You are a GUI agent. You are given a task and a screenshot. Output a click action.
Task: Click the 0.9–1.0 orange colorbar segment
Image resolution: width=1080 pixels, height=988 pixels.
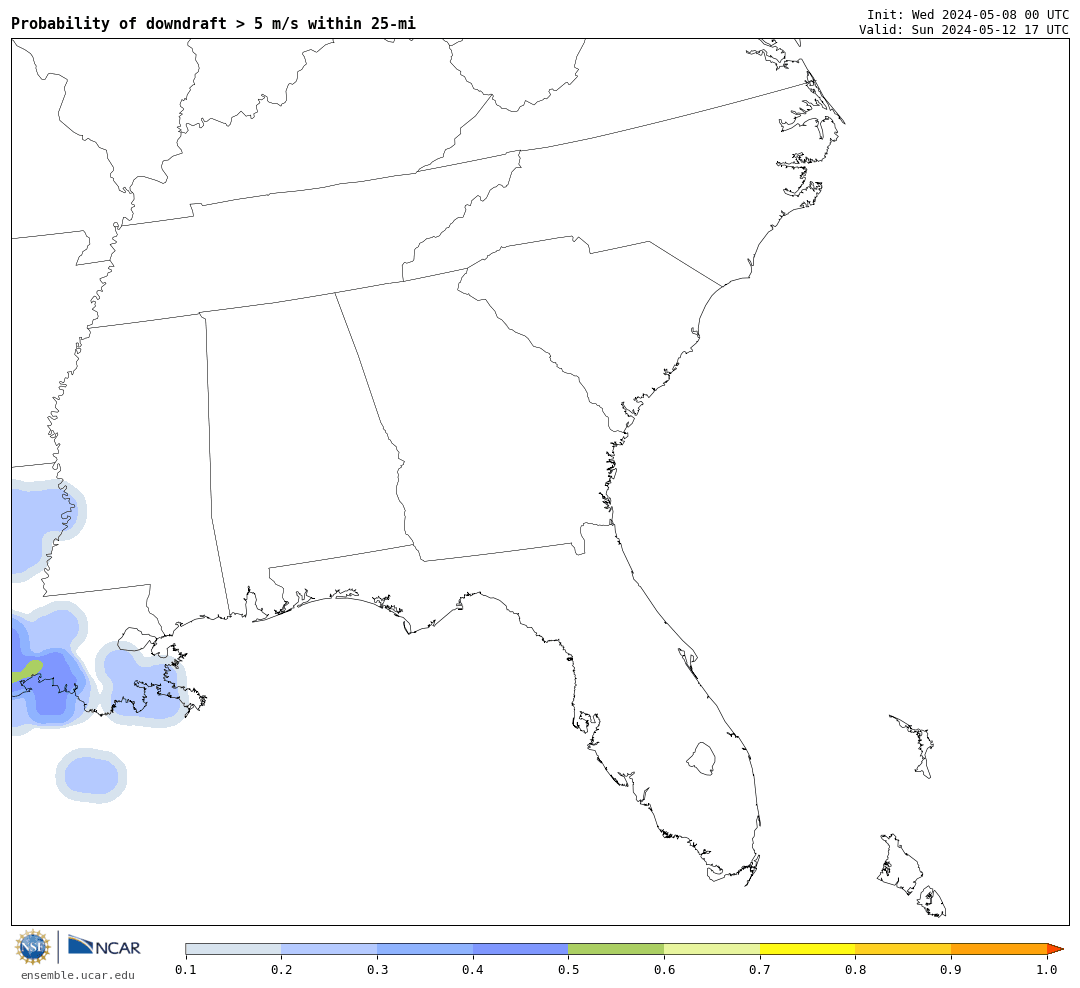(999, 949)
